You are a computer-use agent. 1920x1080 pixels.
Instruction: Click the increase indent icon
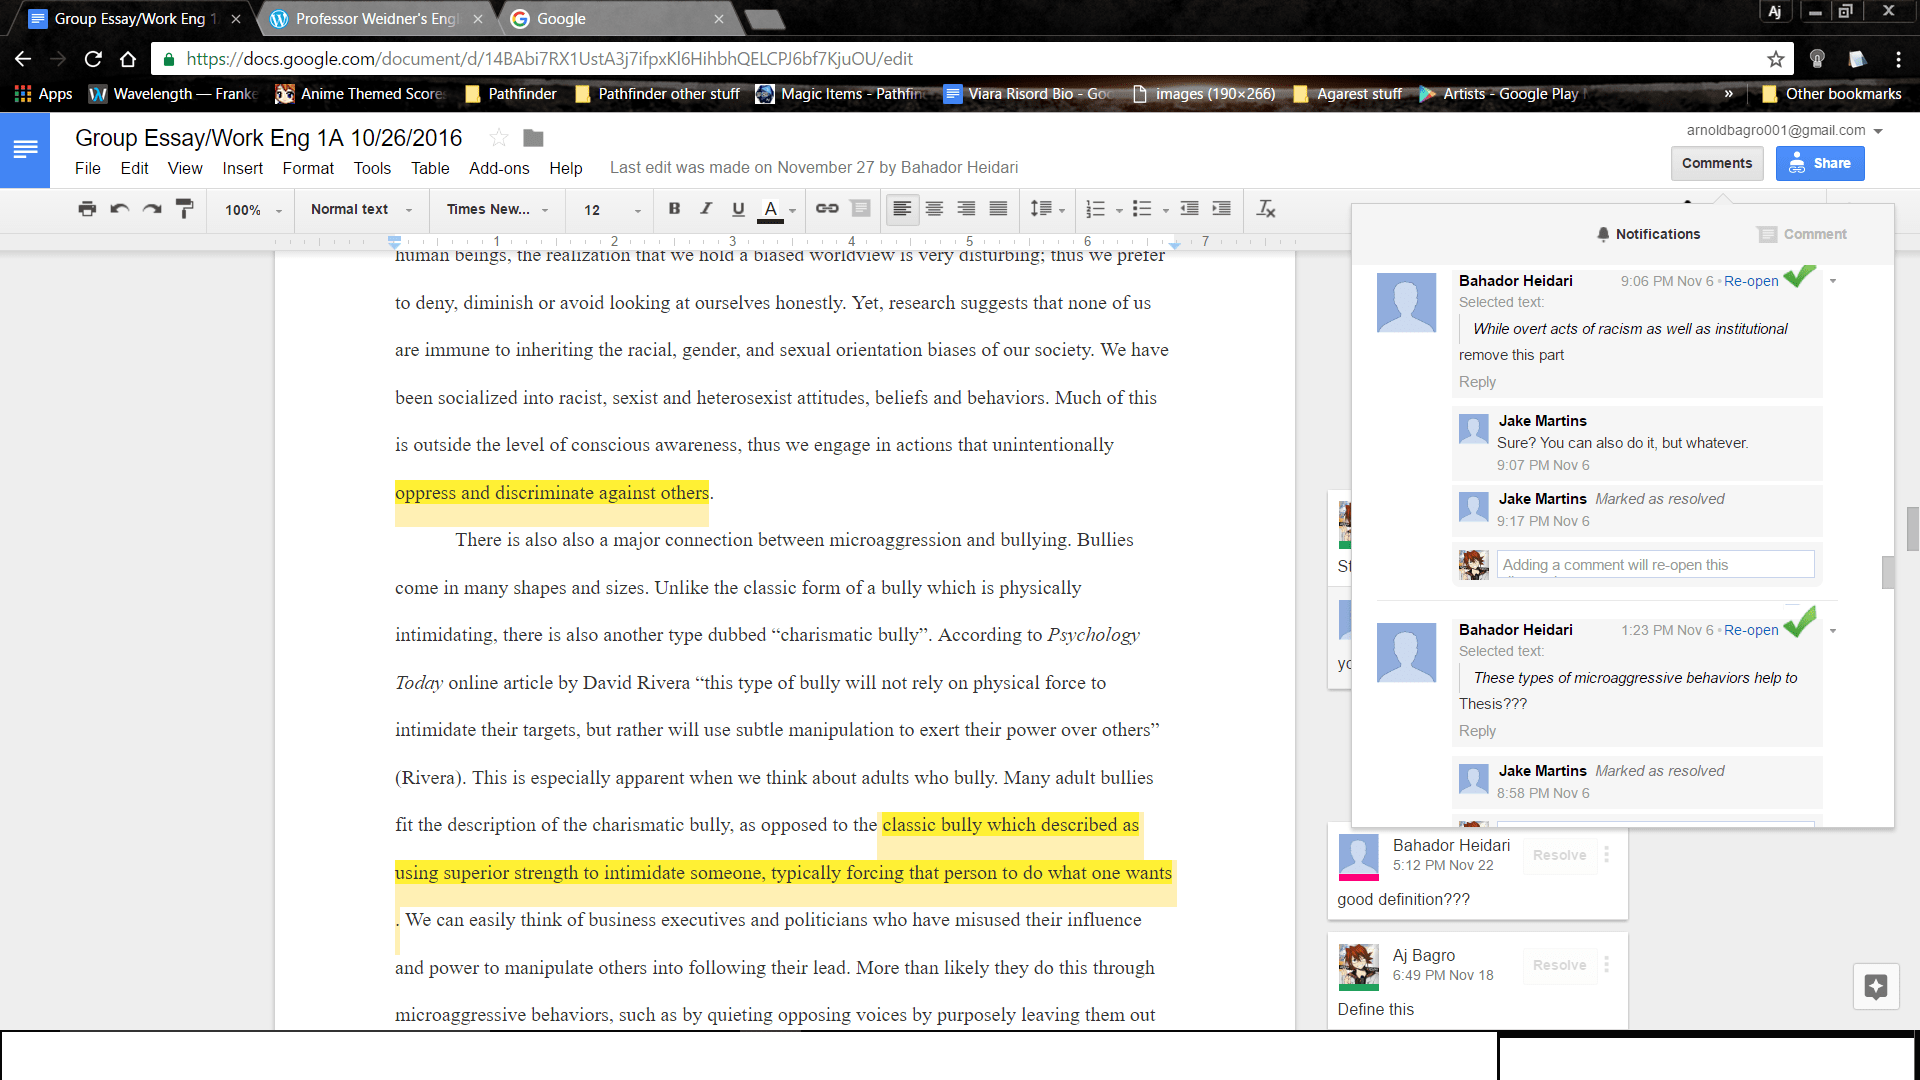tap(1221, 209)
